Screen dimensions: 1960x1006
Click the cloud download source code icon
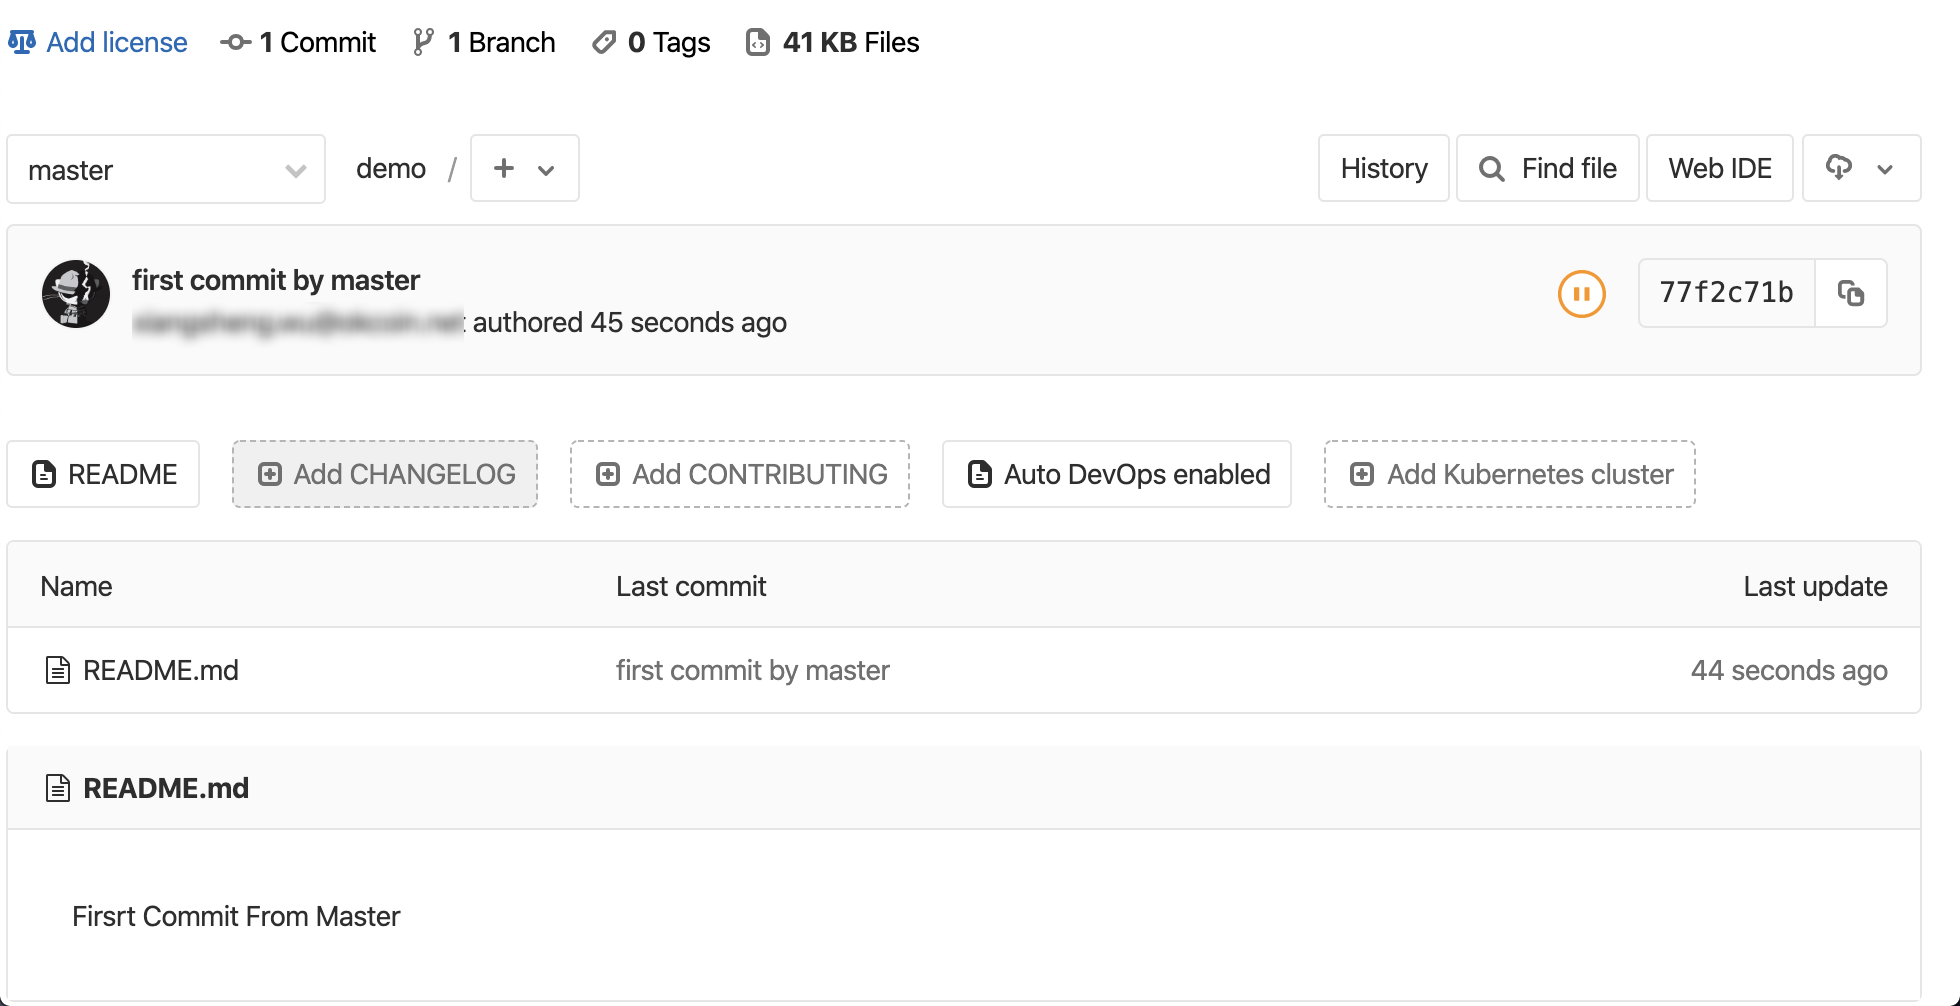[x=1841, y=168]
